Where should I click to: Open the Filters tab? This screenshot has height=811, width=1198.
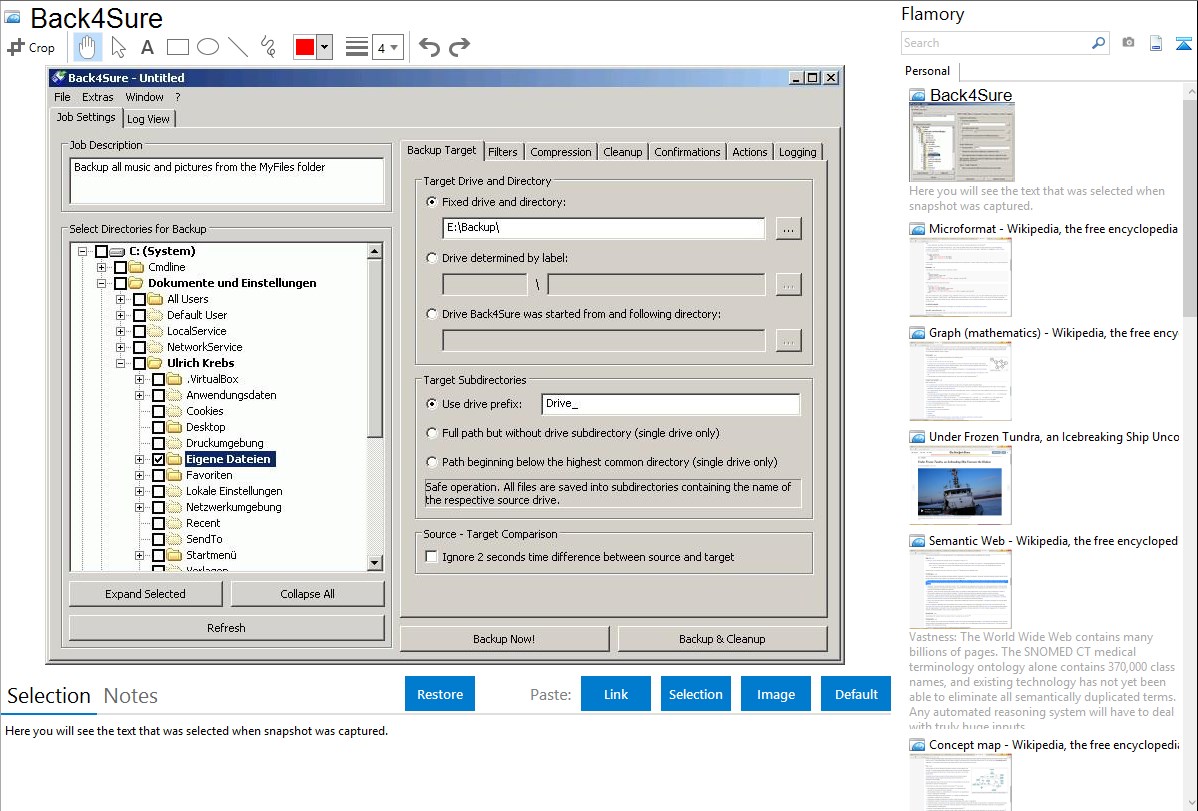[x=503, y=152]
